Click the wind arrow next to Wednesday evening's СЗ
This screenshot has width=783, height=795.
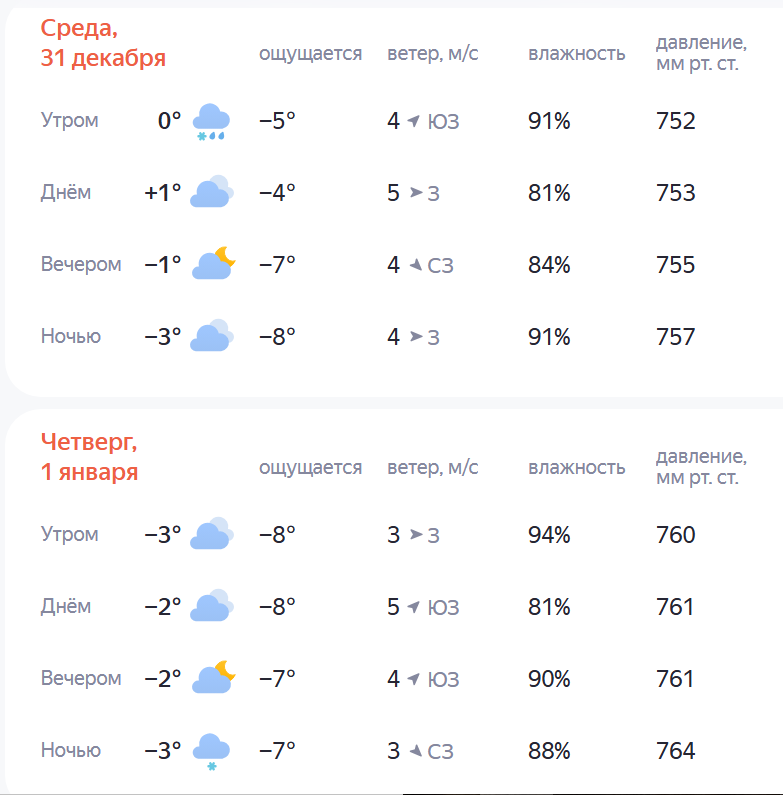(x=413, y=265)
